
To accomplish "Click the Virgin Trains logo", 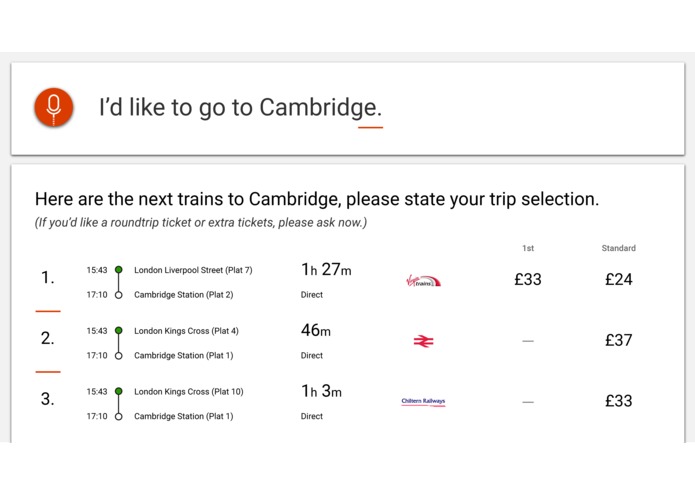I will (423, 281).
